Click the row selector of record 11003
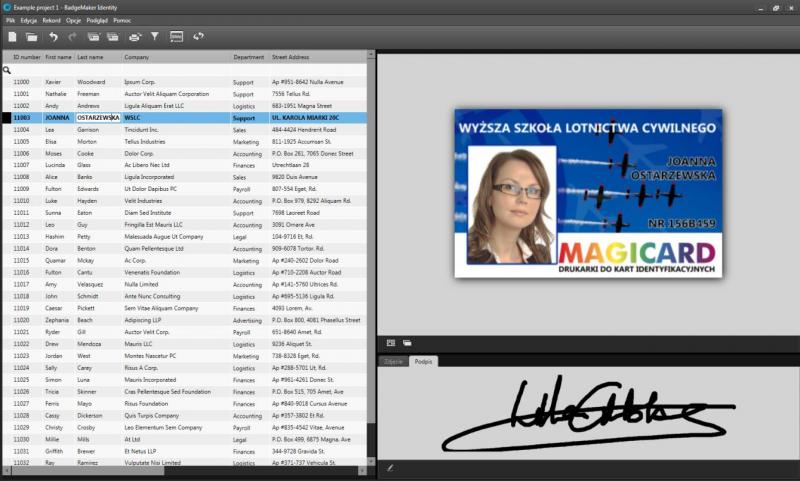 tap(6, 117)
